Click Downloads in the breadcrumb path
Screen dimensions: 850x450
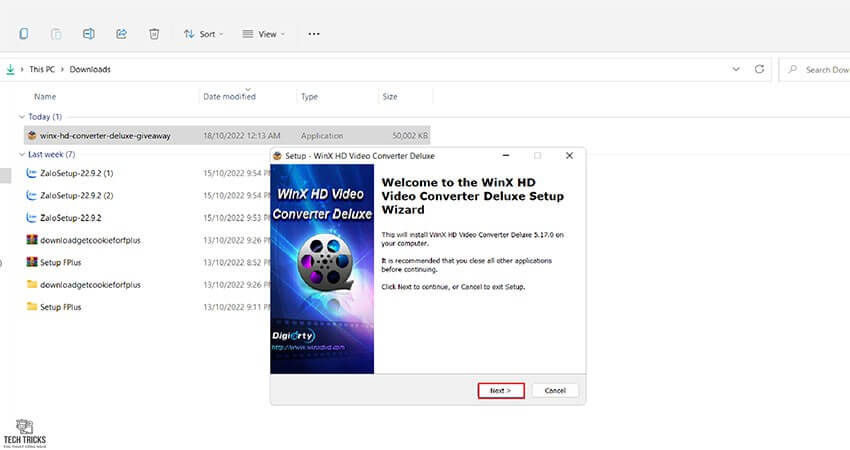coord(90,69)
